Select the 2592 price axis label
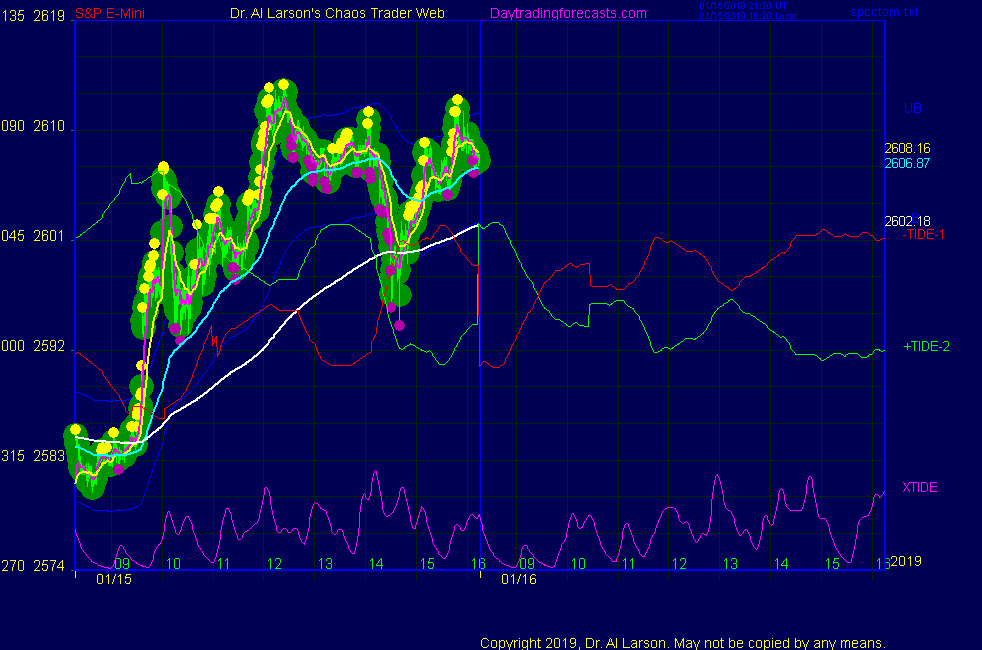This screenshot has height=650, width=982. click(x=49, y=347)
